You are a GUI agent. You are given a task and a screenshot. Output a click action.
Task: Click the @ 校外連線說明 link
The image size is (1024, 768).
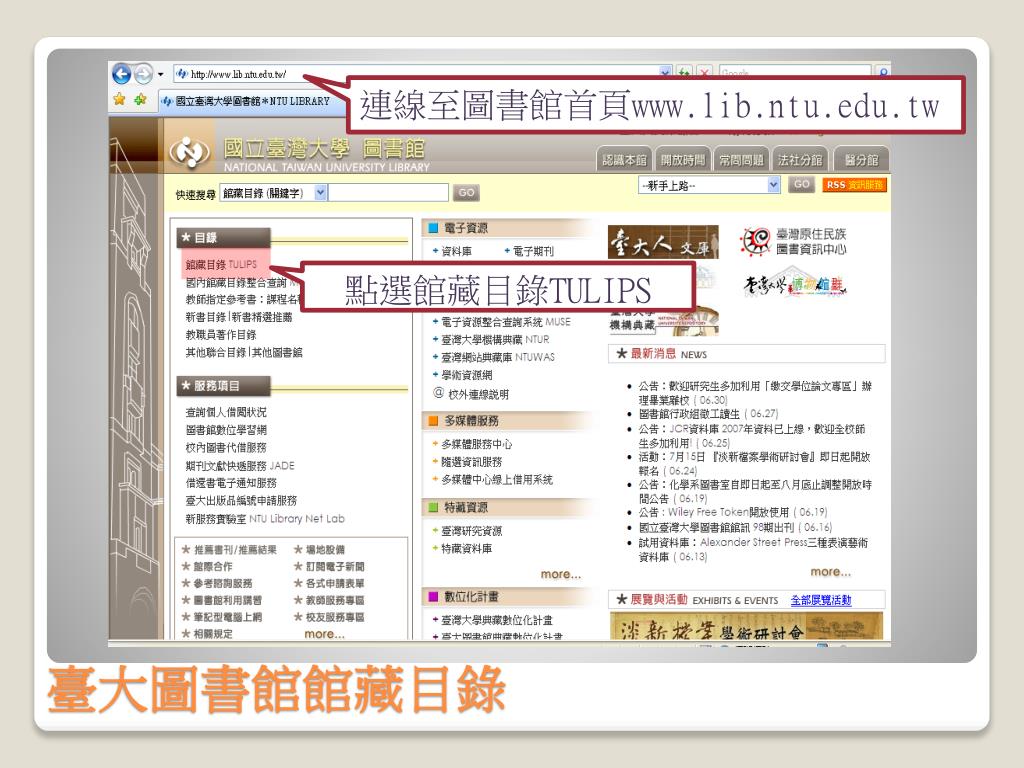coord(471,394)
